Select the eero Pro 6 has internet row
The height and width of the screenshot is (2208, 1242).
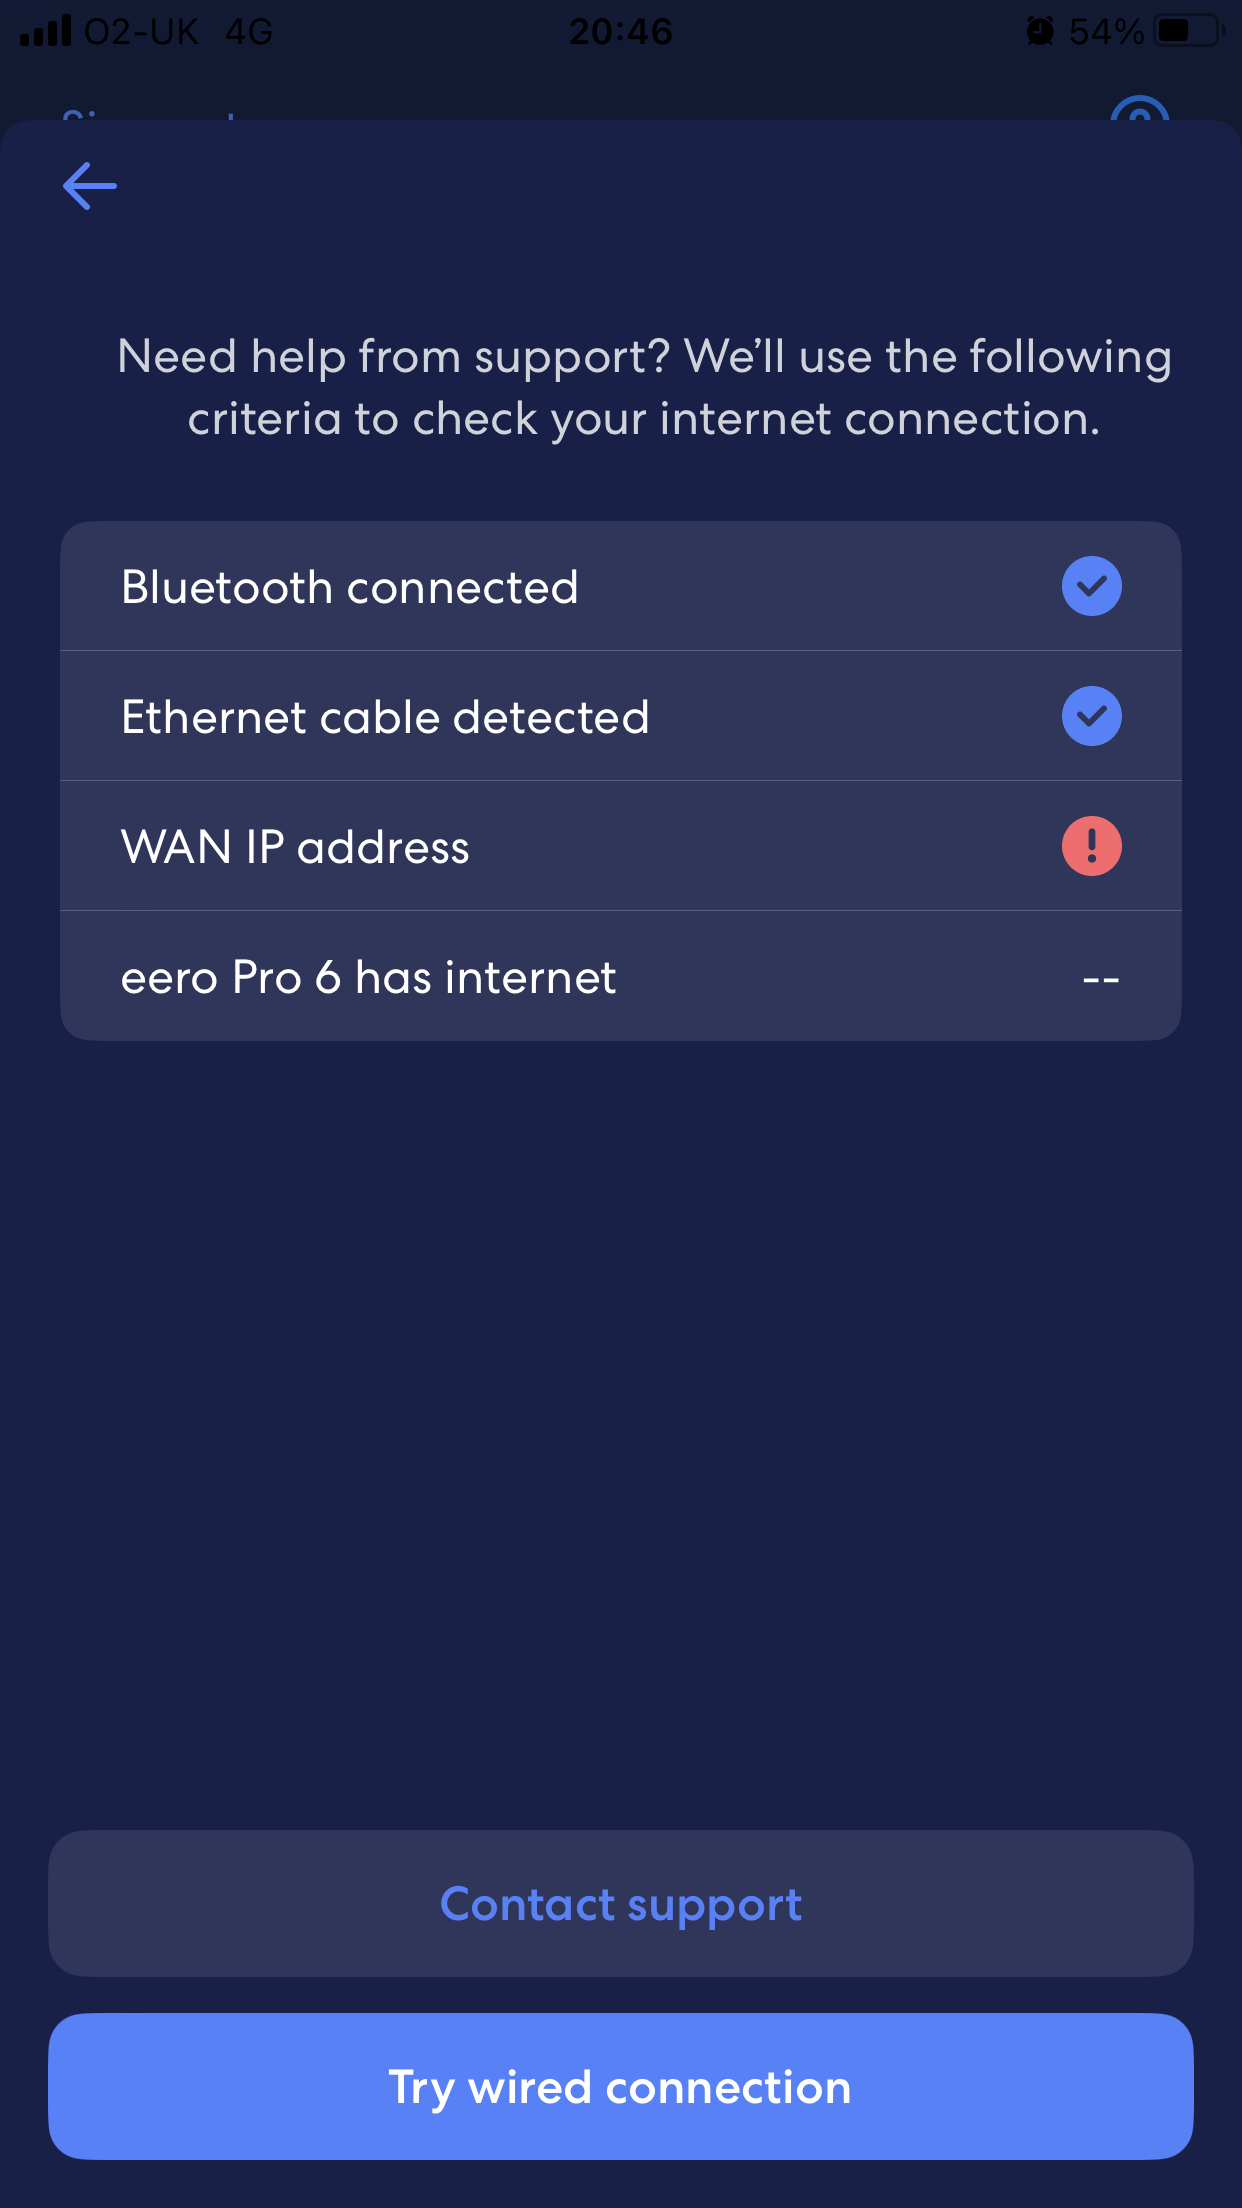[x=620, y=977]
